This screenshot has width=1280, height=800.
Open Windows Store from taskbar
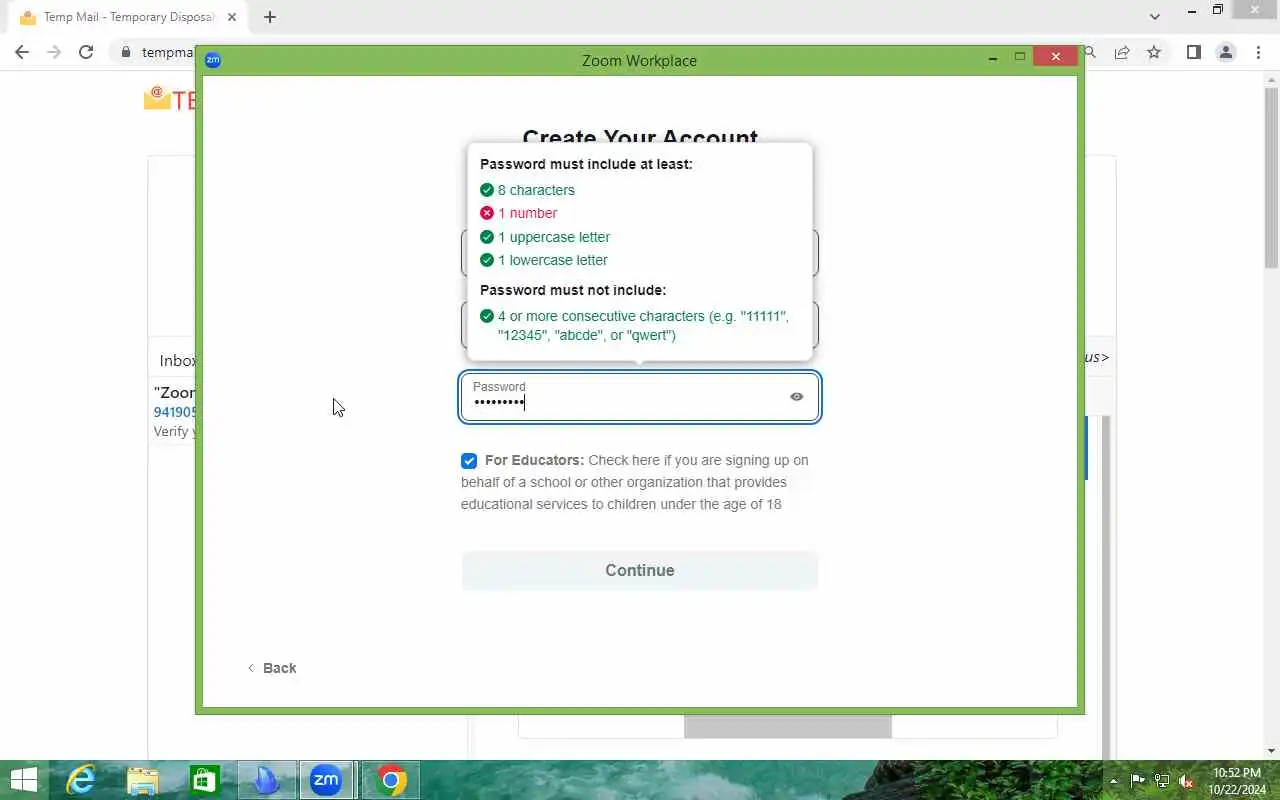point(205,780)
